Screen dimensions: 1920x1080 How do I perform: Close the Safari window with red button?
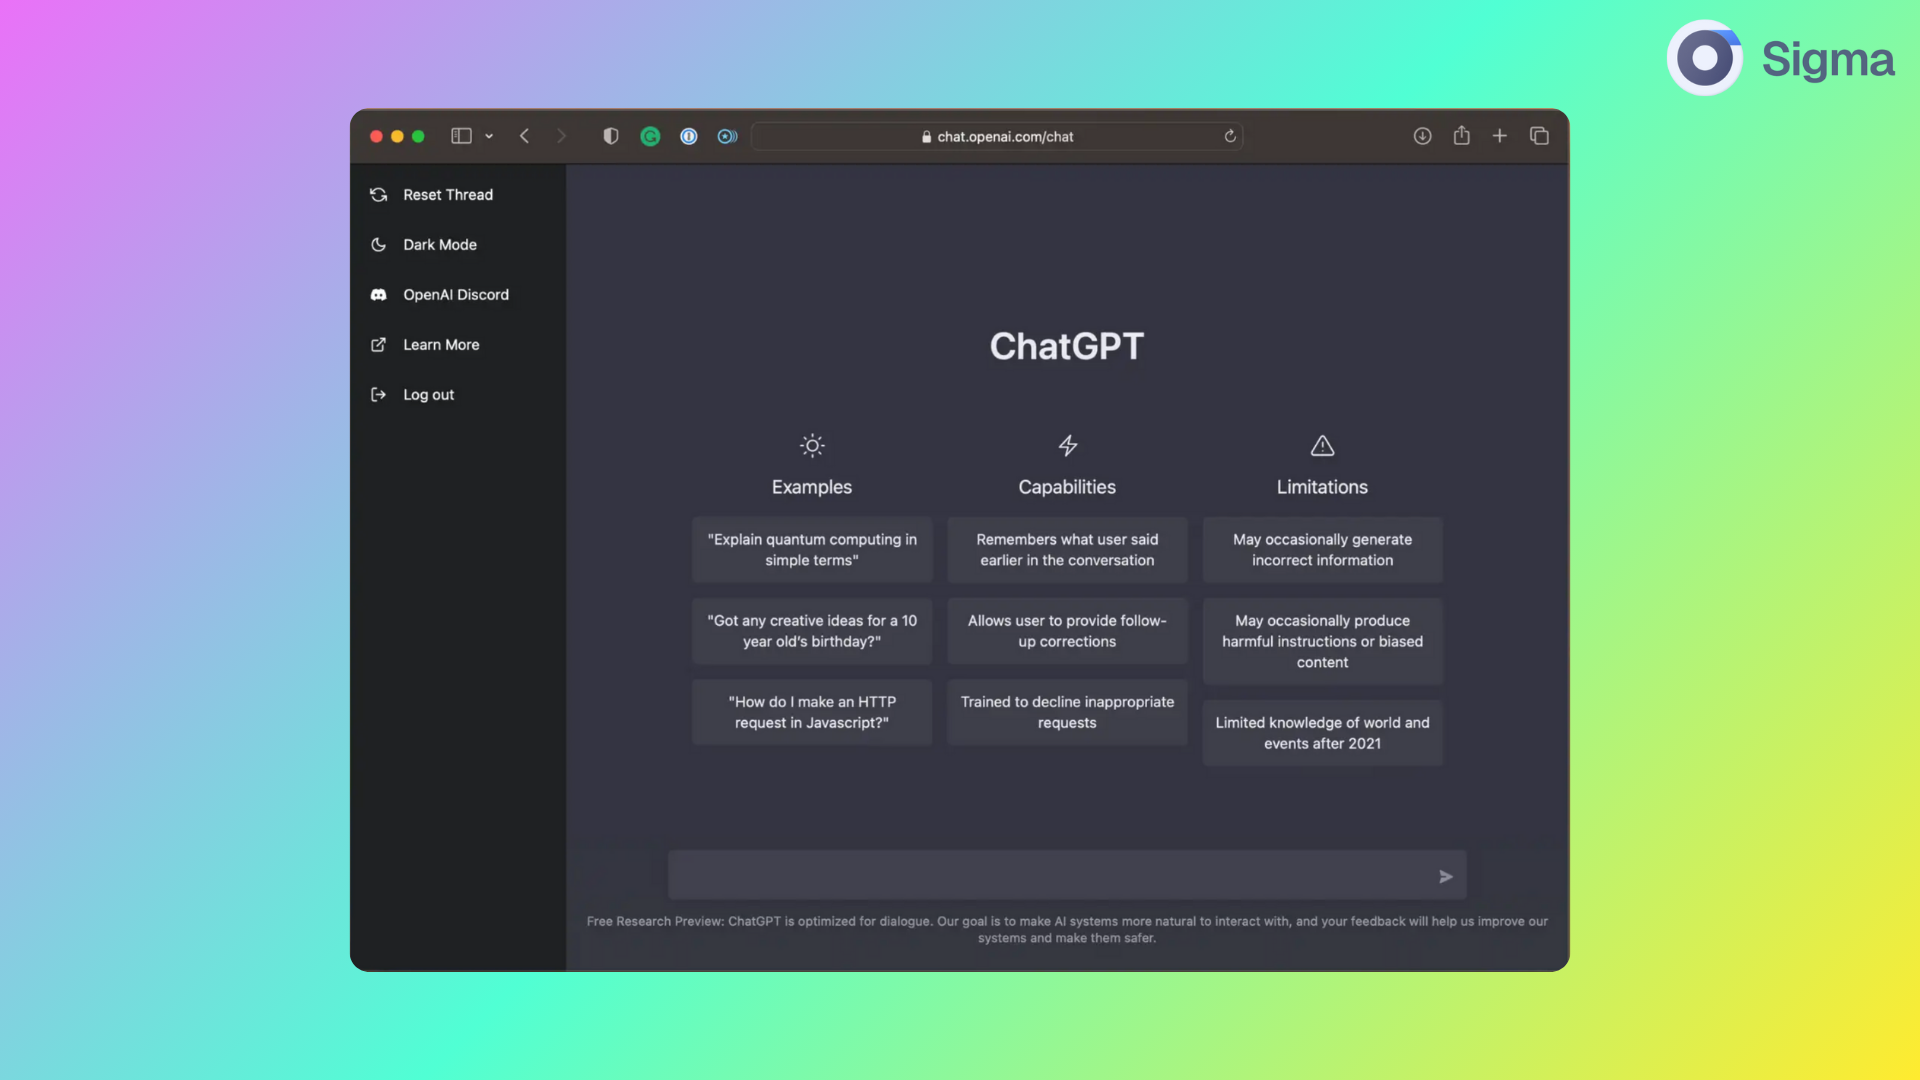point(376,136)
